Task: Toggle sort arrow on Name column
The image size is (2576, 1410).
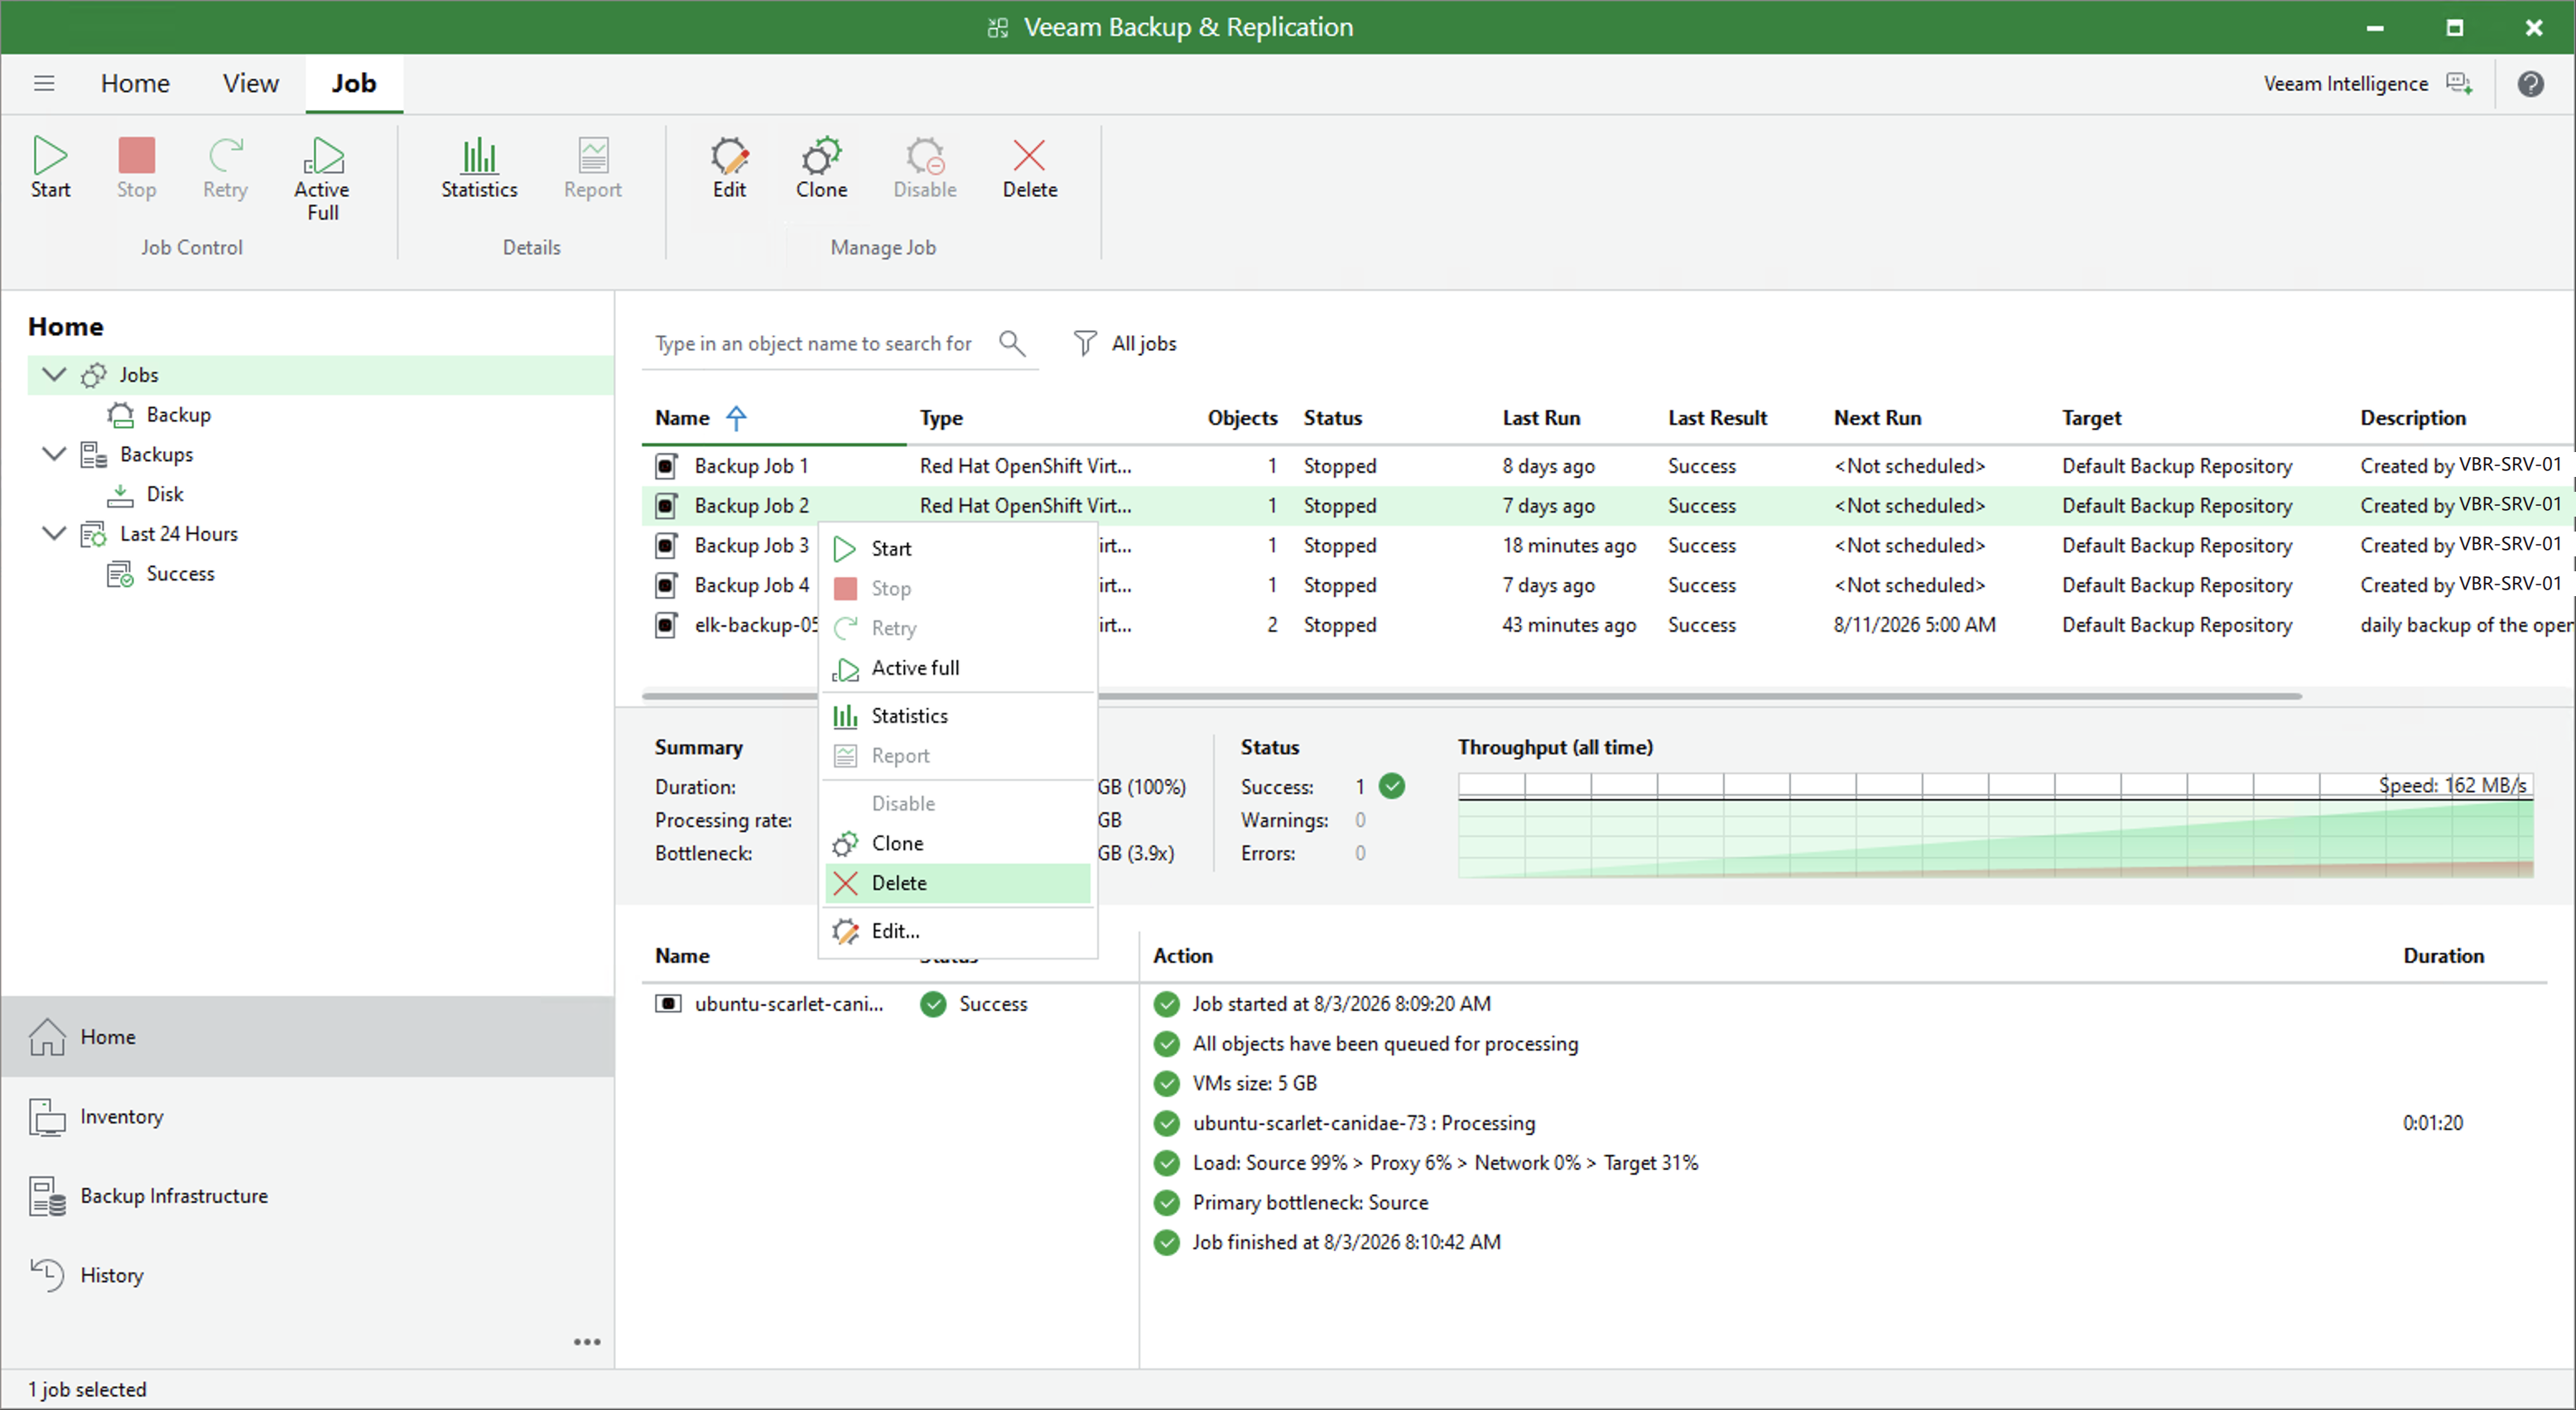Action: [x=736, y=418]
